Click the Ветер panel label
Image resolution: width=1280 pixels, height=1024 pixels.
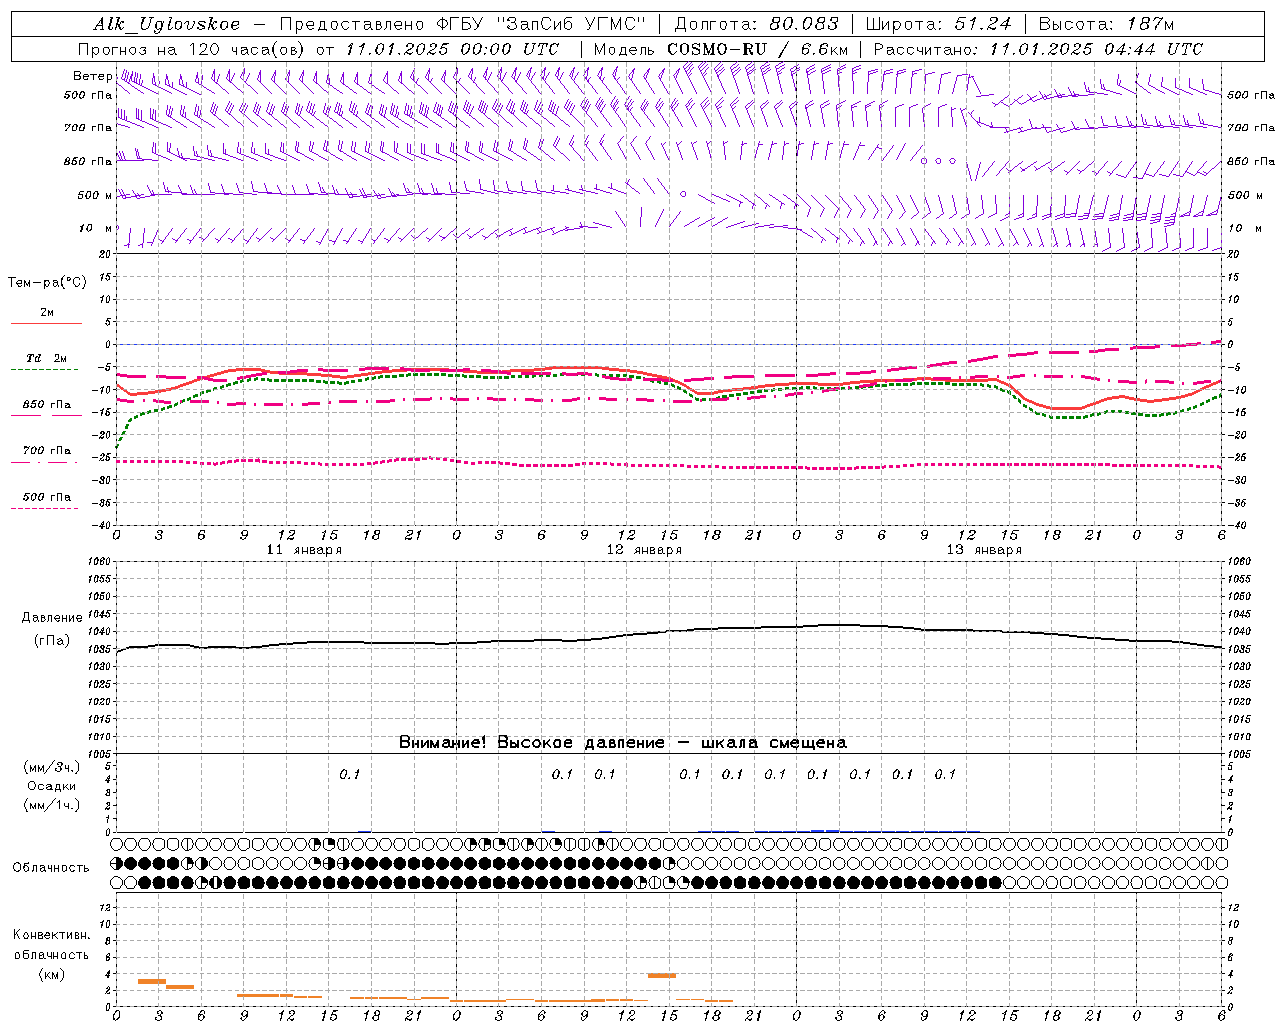(92, 76)
